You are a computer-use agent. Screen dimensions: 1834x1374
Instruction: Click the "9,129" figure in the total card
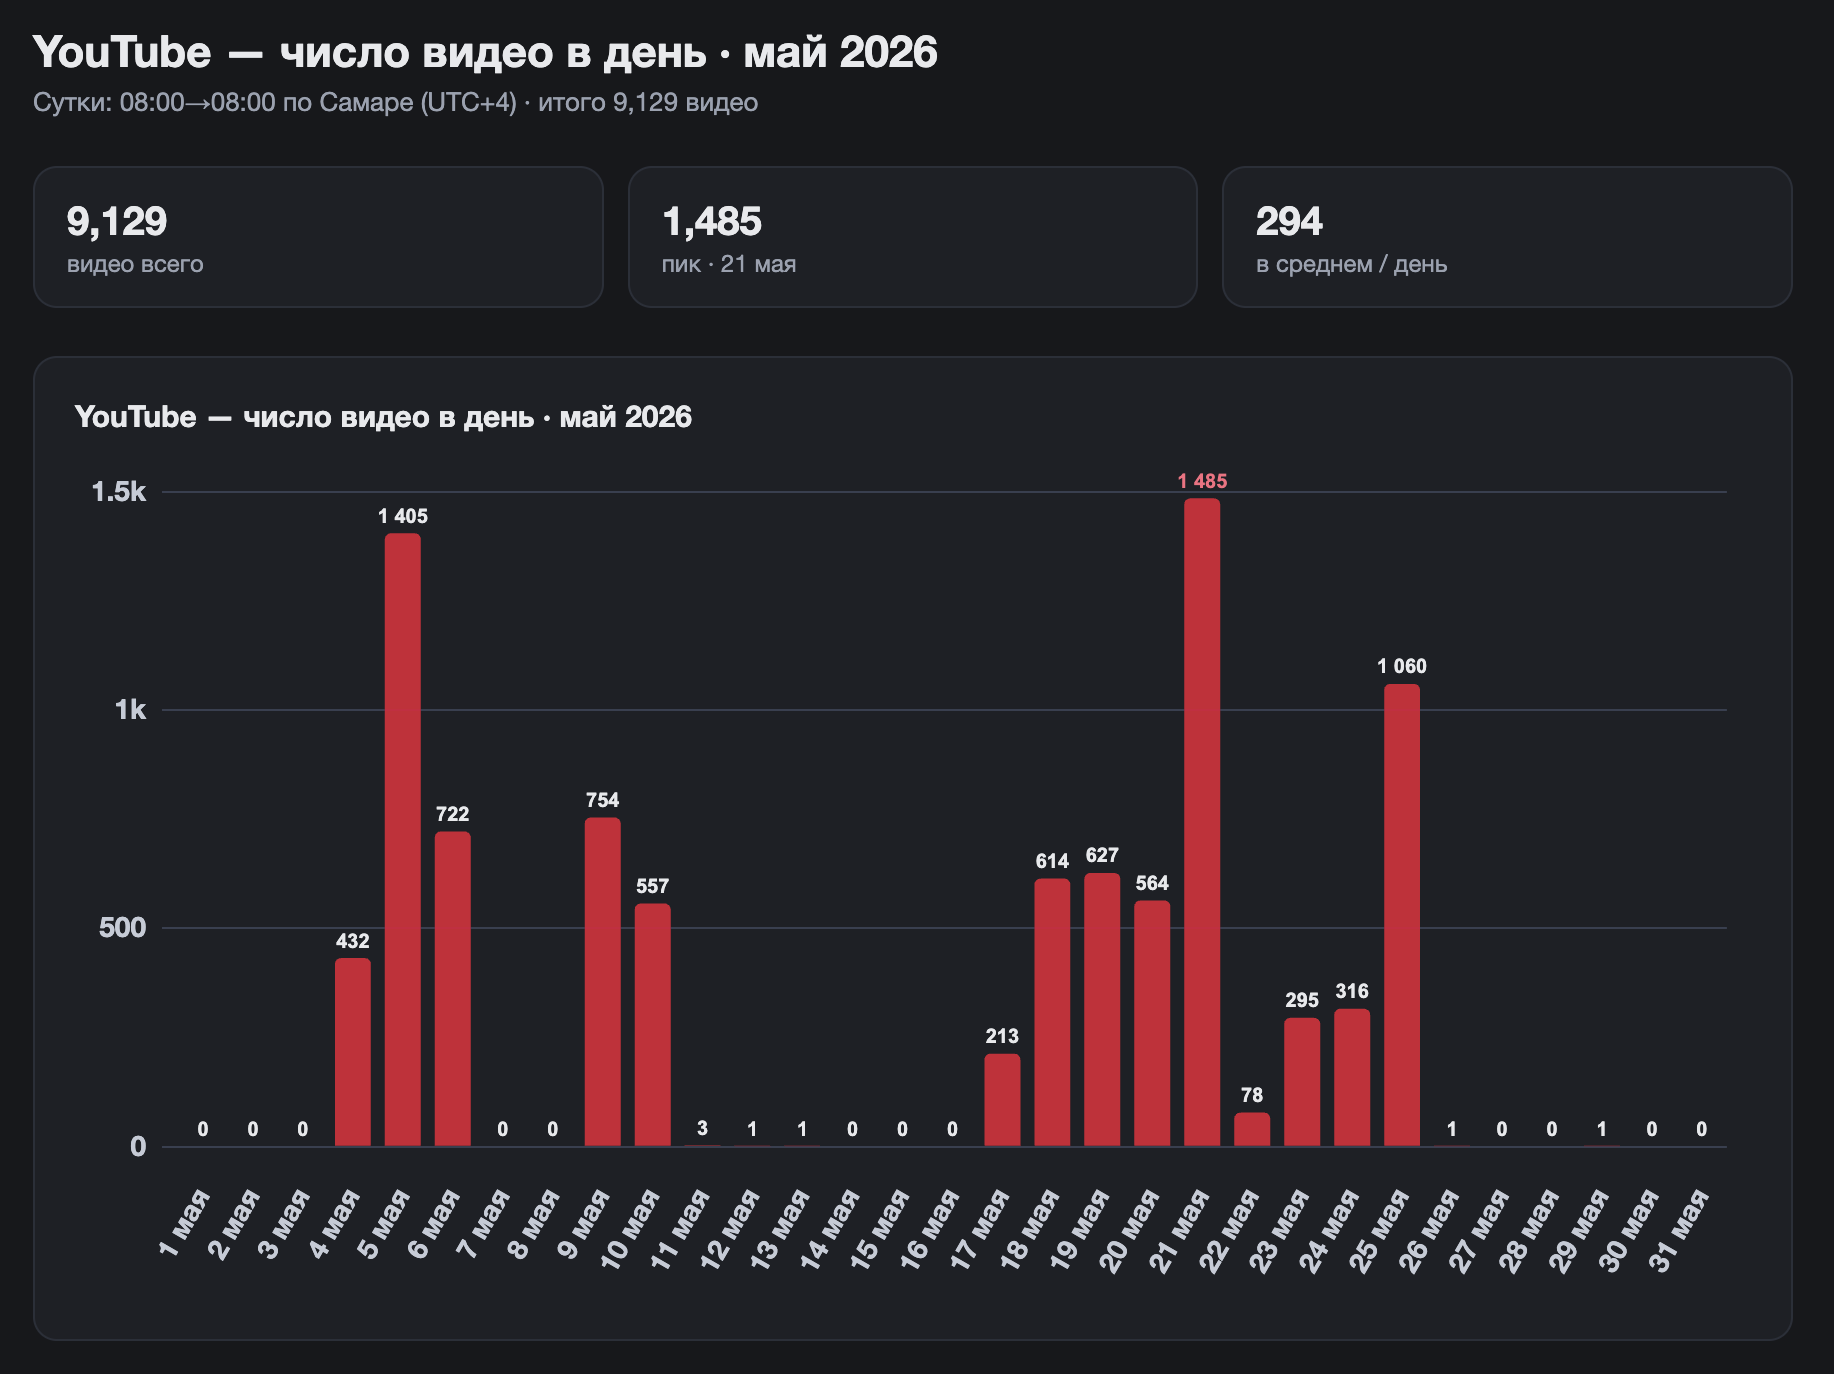[117, 221]
